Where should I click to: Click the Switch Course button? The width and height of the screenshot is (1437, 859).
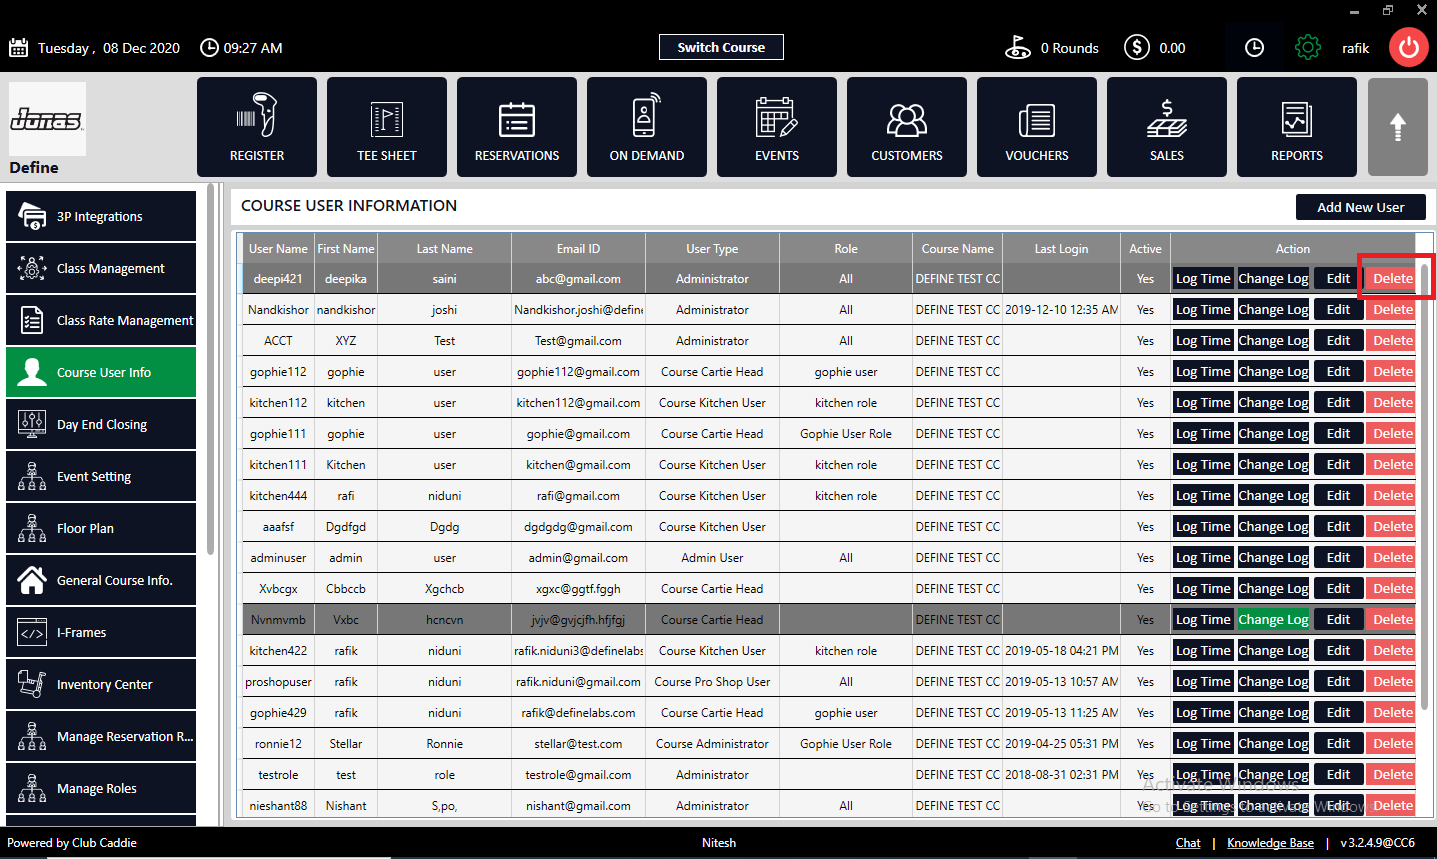[x=721, y=47]
